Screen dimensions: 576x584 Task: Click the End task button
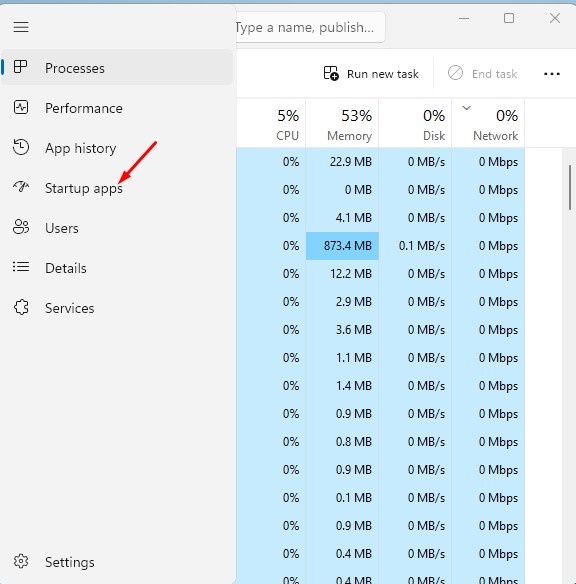pos(483,74)
